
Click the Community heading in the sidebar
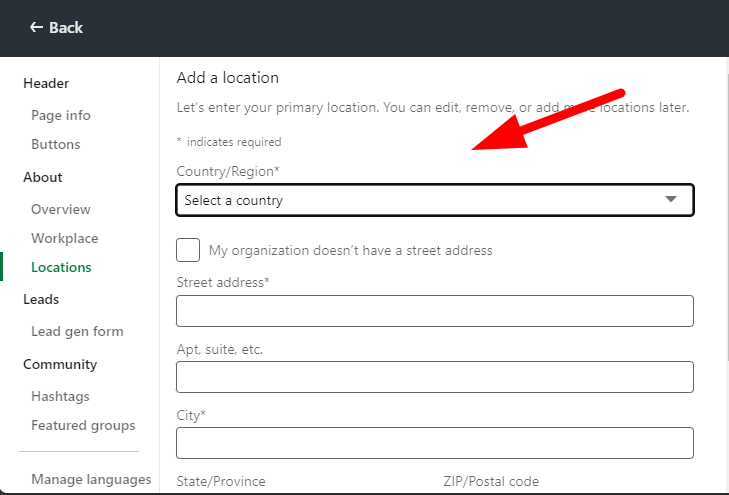[x=60, y=364]
